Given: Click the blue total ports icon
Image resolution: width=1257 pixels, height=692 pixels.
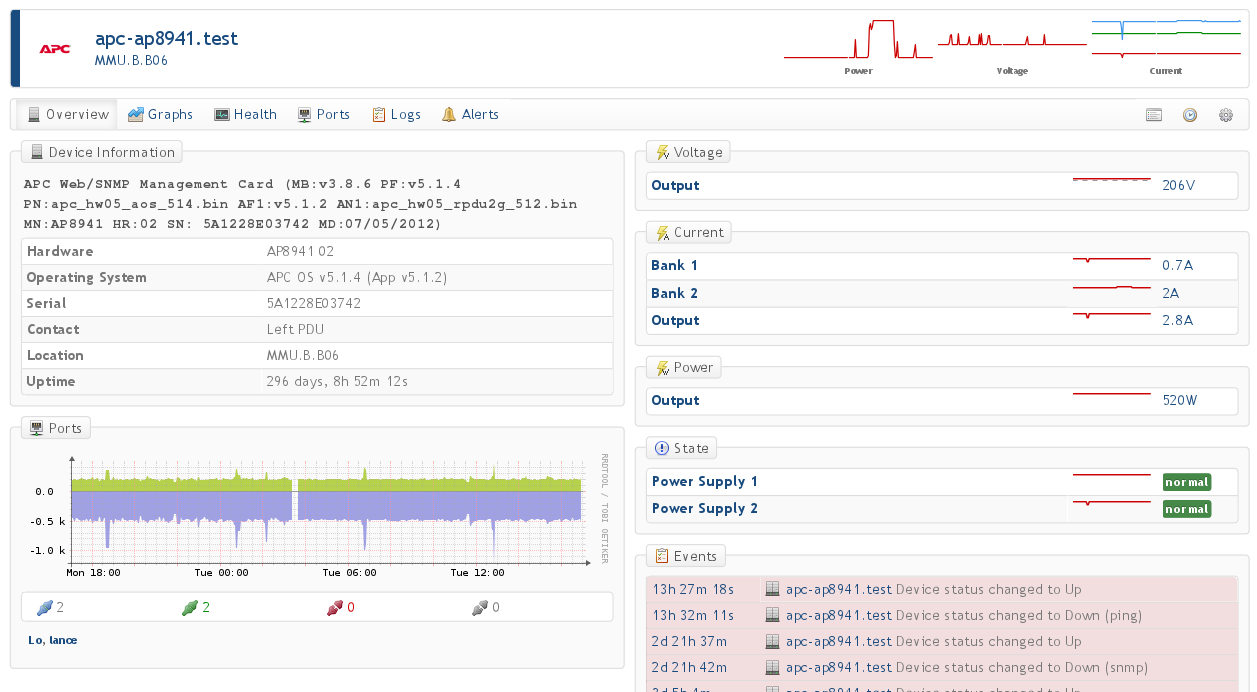Looking at the screenshot, I should [43, 607].
